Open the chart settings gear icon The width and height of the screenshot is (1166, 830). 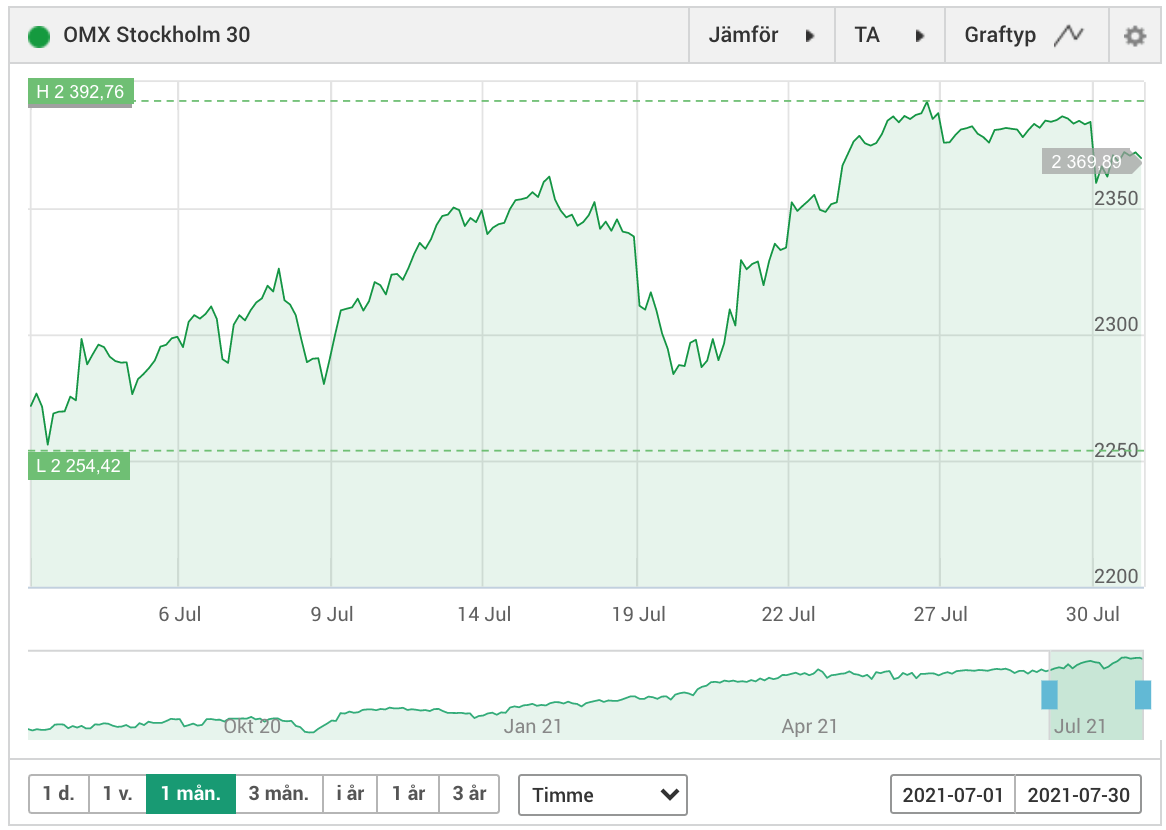click(x=1134, y=35)
